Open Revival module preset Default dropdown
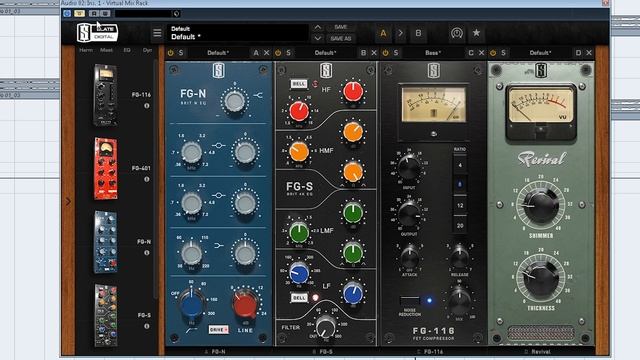This screenshot has width=640, height=360. 540,53
